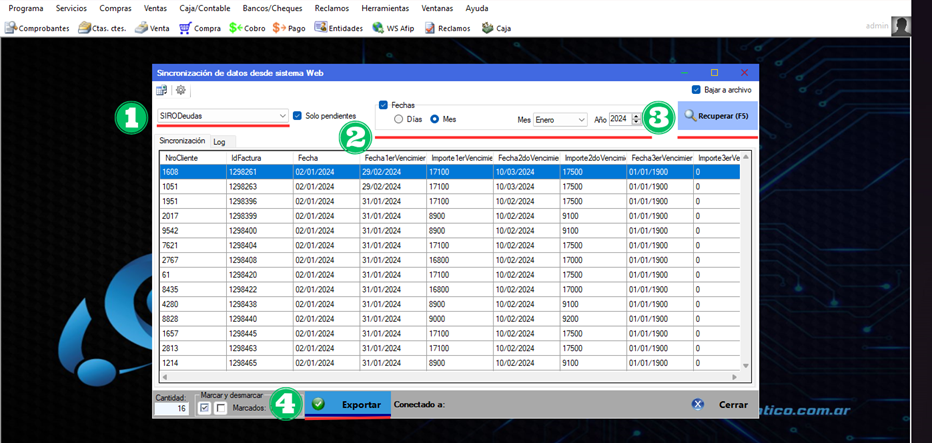Select the Mes radio option
932x443 pixels.
tap(434, 119)
